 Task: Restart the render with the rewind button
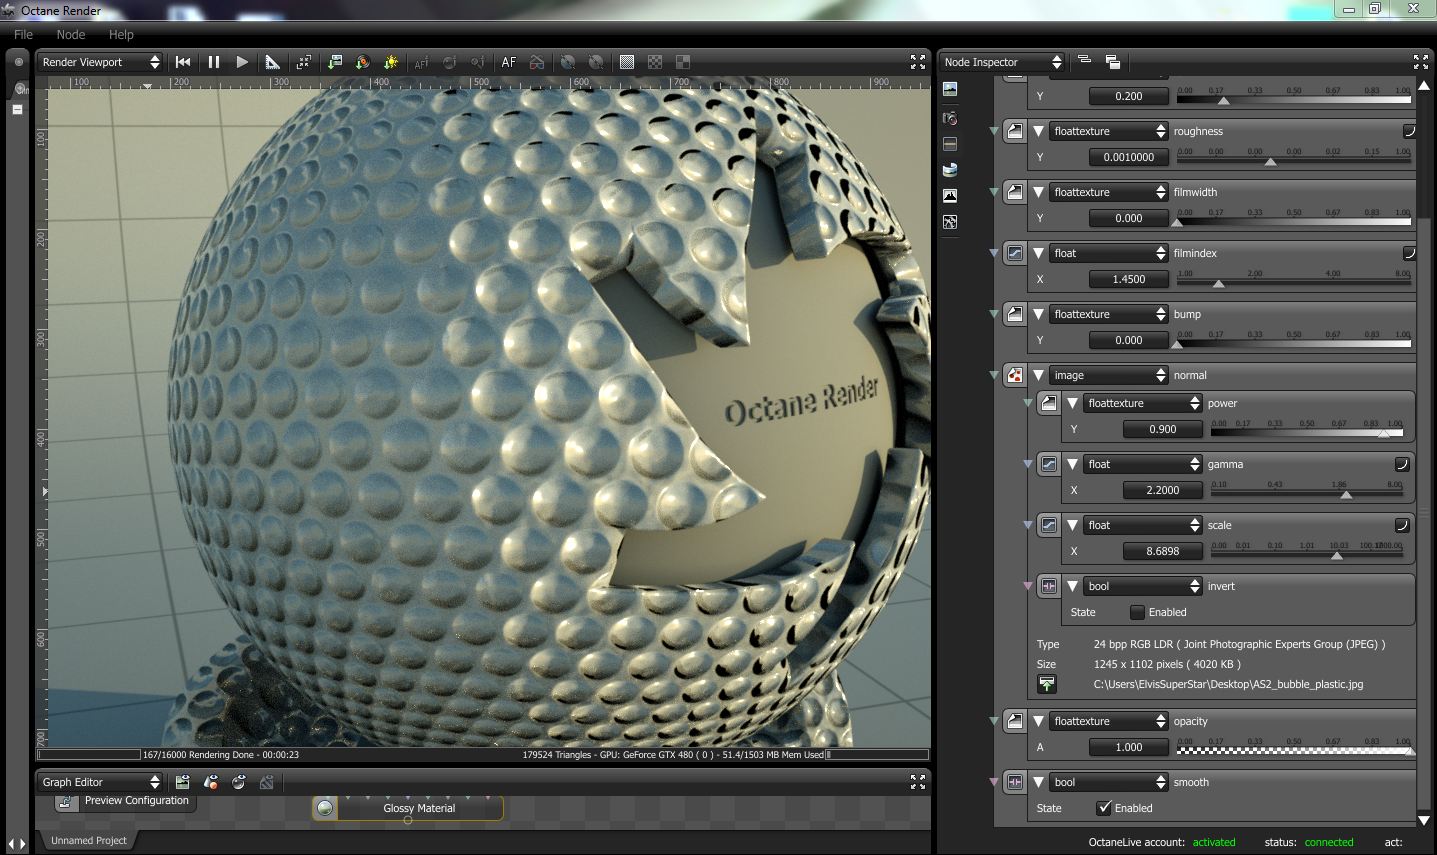pyautogui.click(x=183, y=62)
